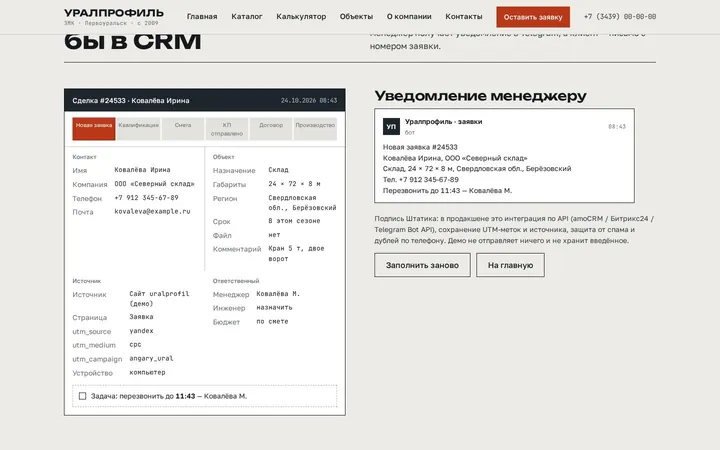This screenshot has width=720, height=450.
Task: Click the Инженер value назначить
Action: pos(274,307)
